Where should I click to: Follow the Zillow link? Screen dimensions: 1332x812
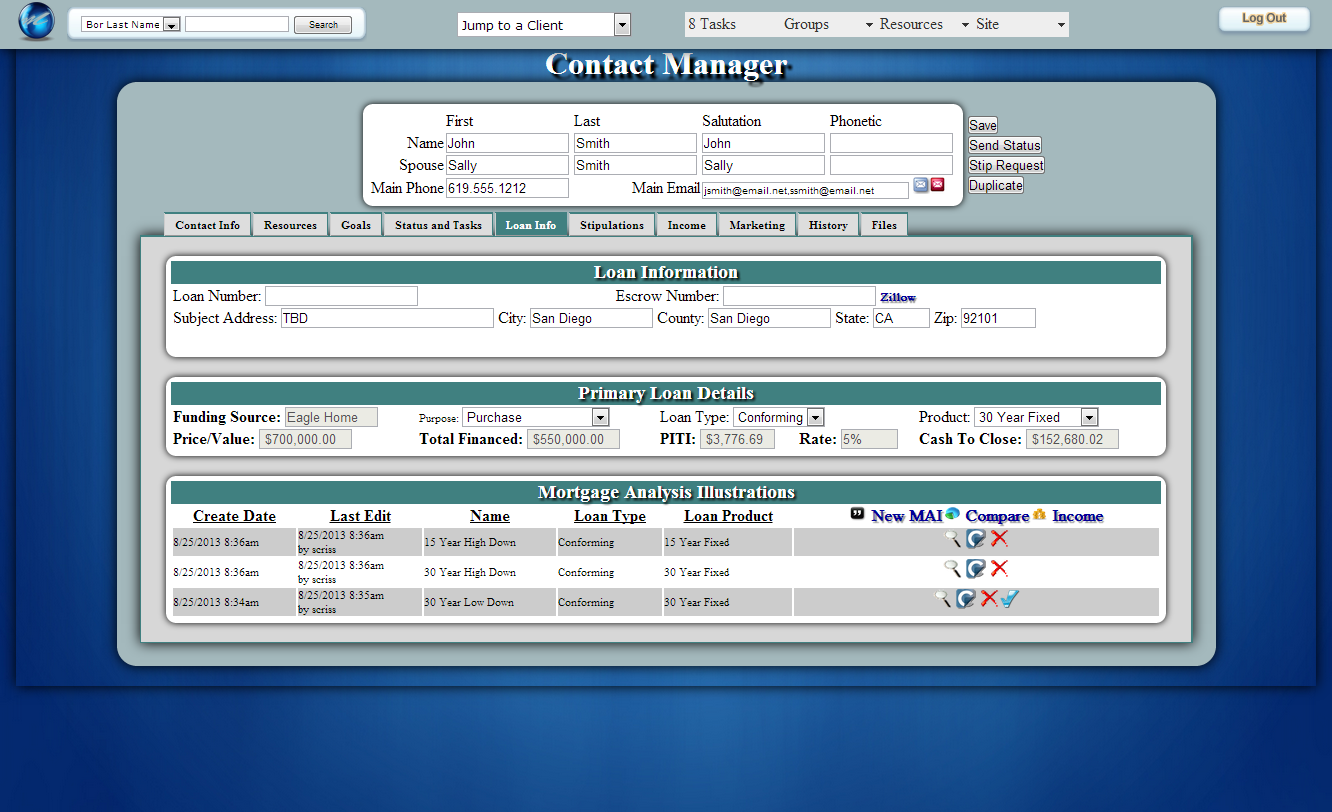point(897,298)
